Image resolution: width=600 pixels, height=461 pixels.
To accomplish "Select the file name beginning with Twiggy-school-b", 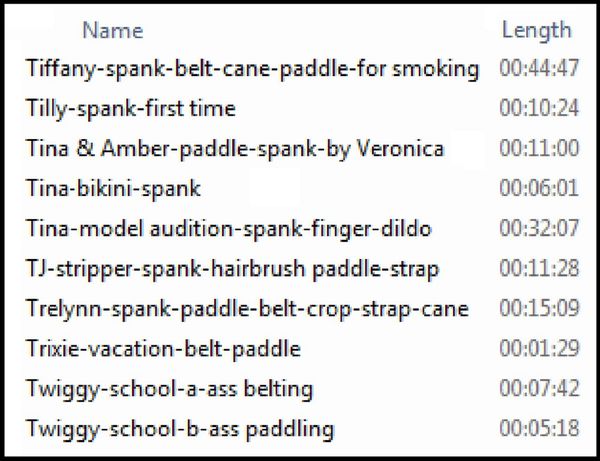I will [179, 429].
